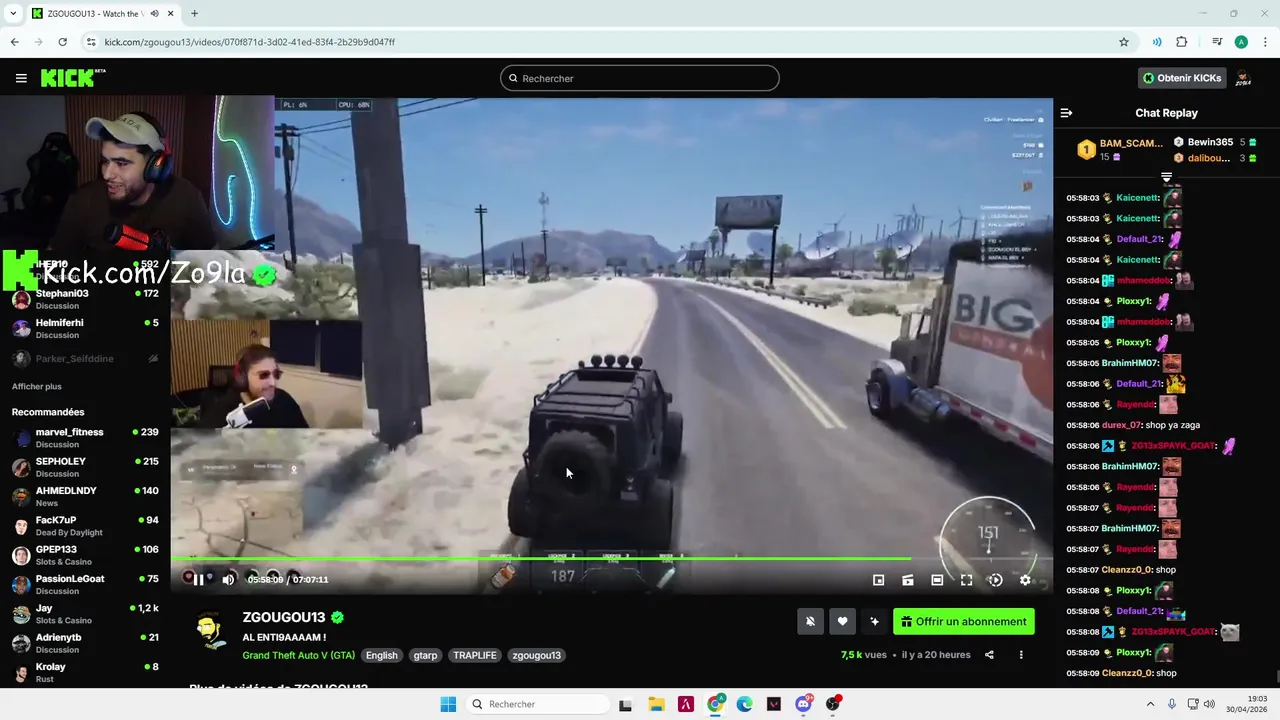
Task: Click Obtenir KICKs button
Action: tap(1183, 78)
